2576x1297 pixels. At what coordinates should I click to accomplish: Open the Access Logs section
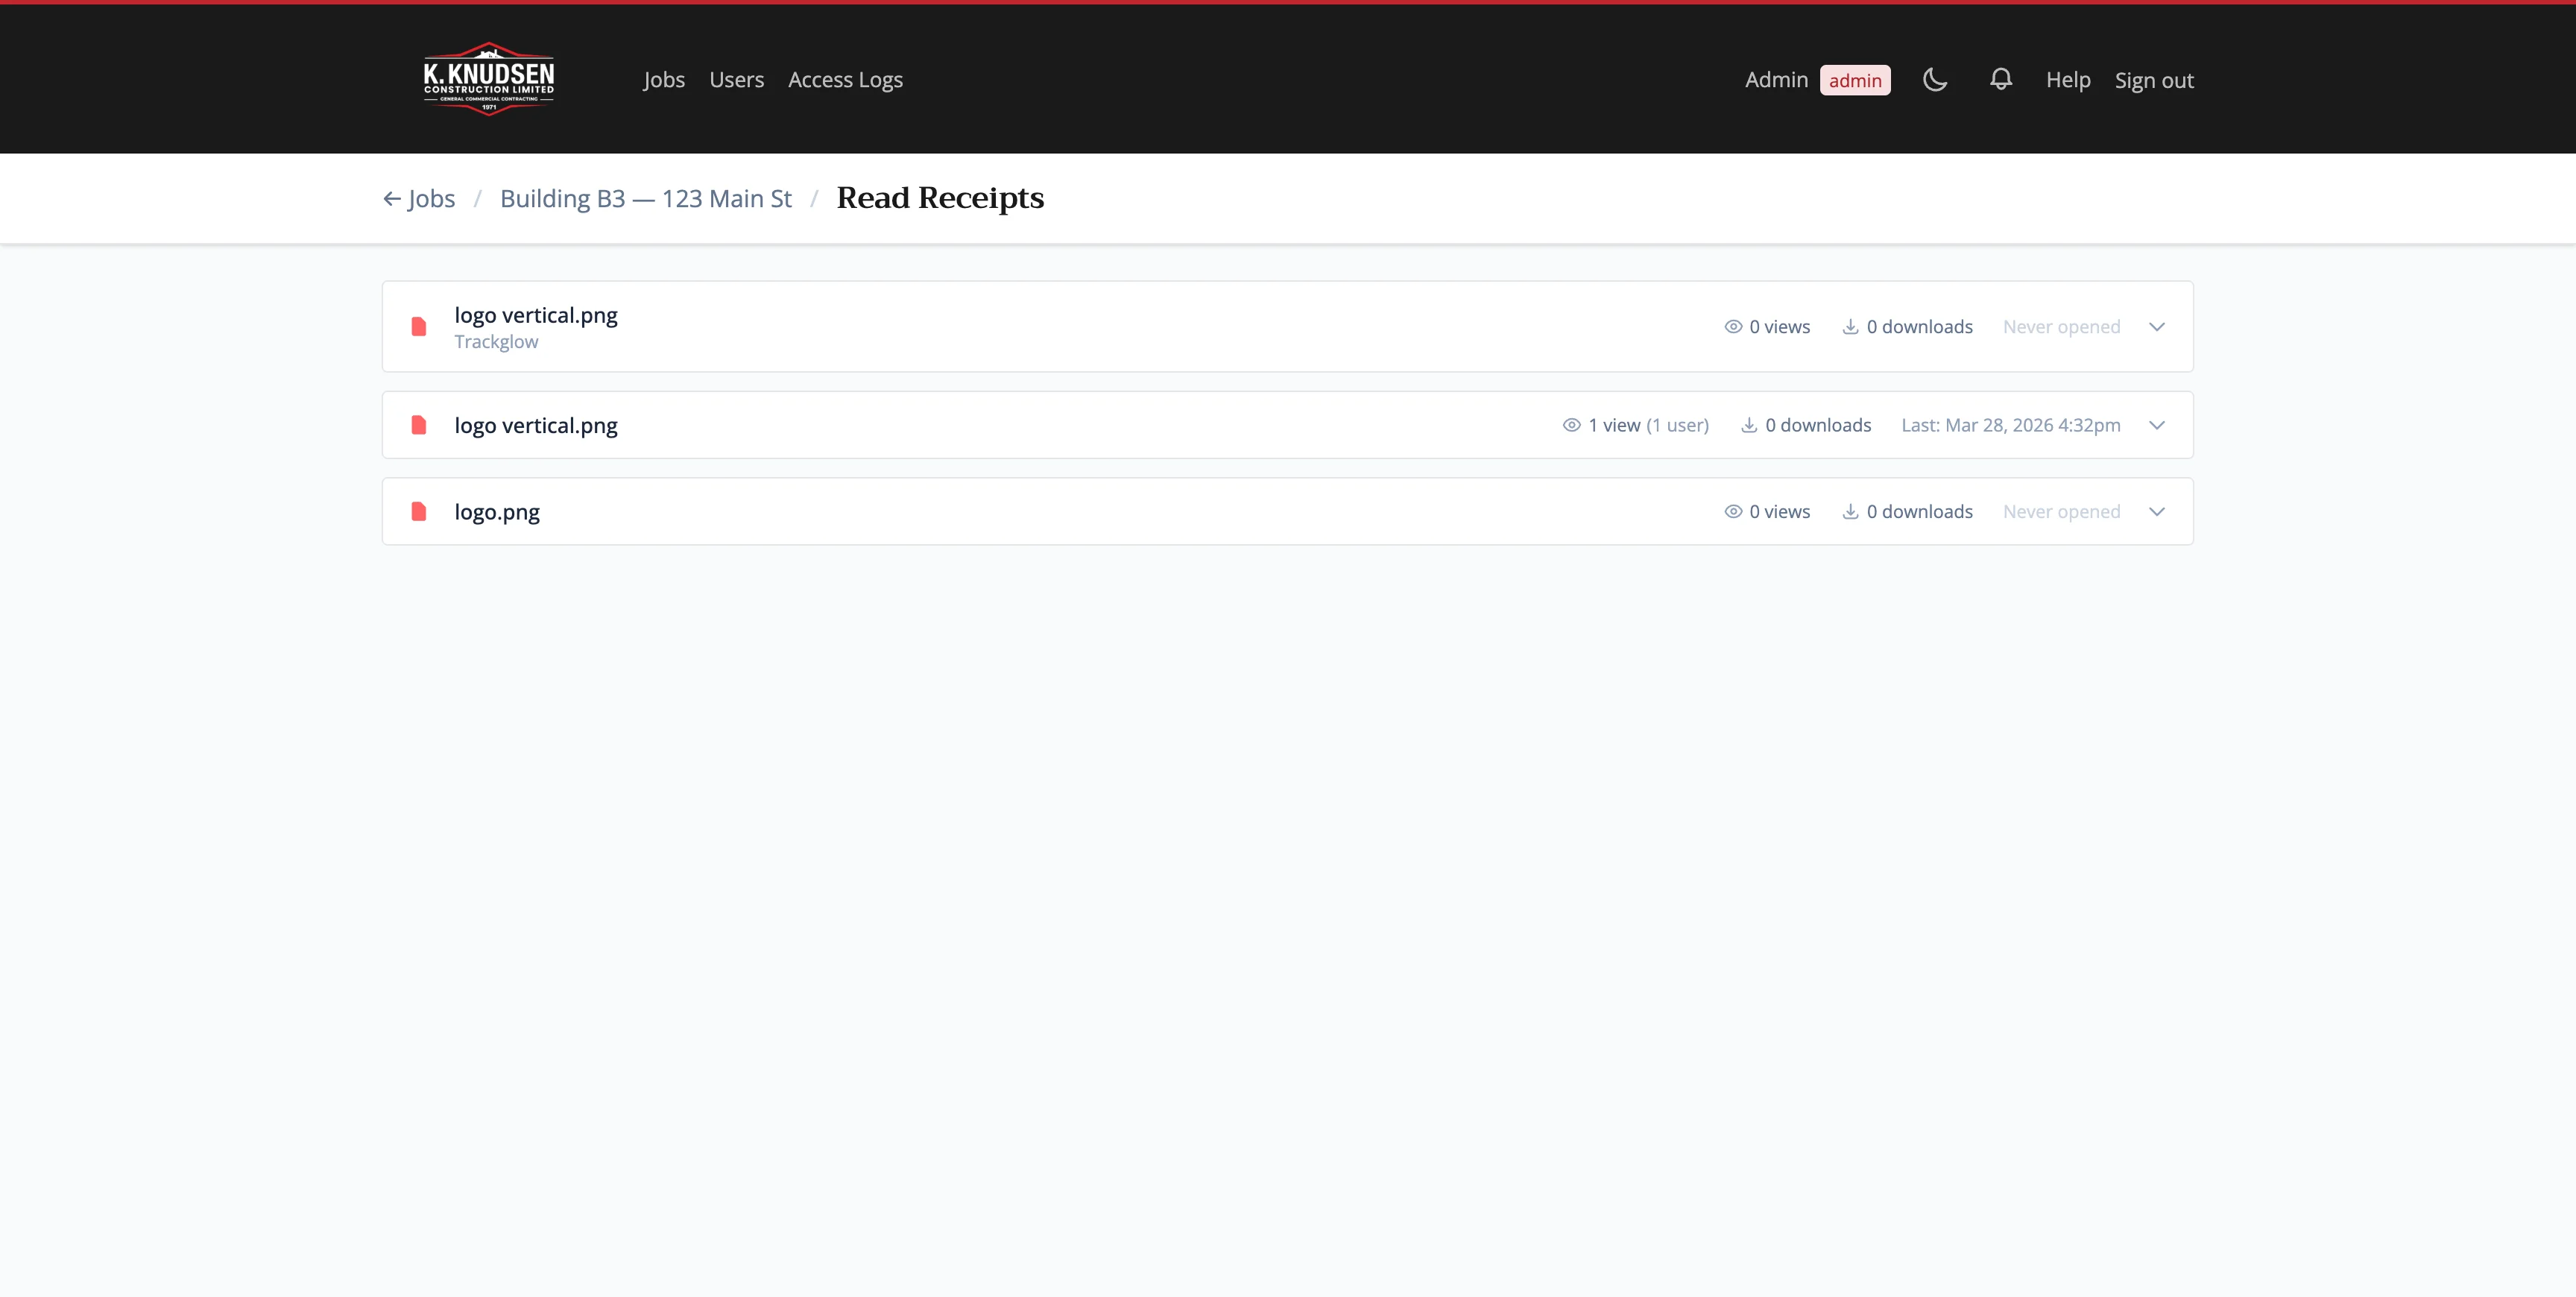tap(845, 79)
